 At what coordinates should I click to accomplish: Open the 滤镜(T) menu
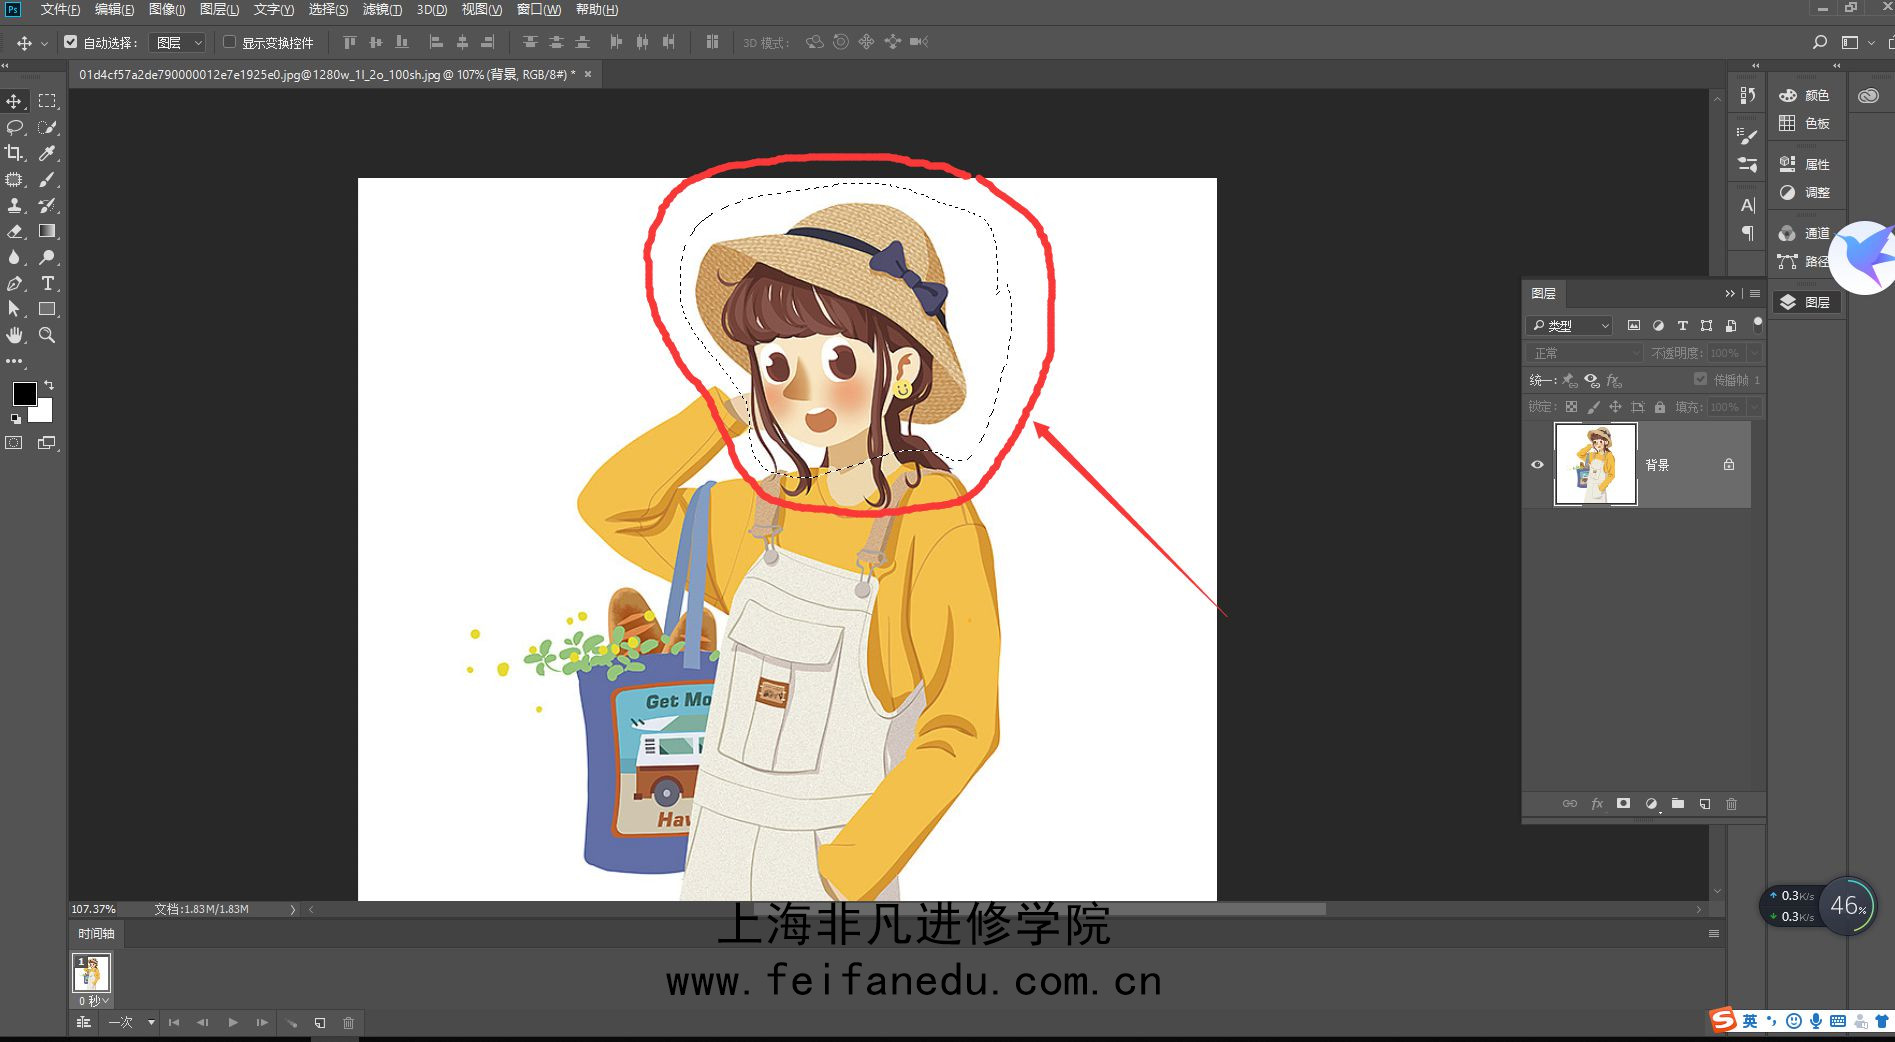coord(382,10)
